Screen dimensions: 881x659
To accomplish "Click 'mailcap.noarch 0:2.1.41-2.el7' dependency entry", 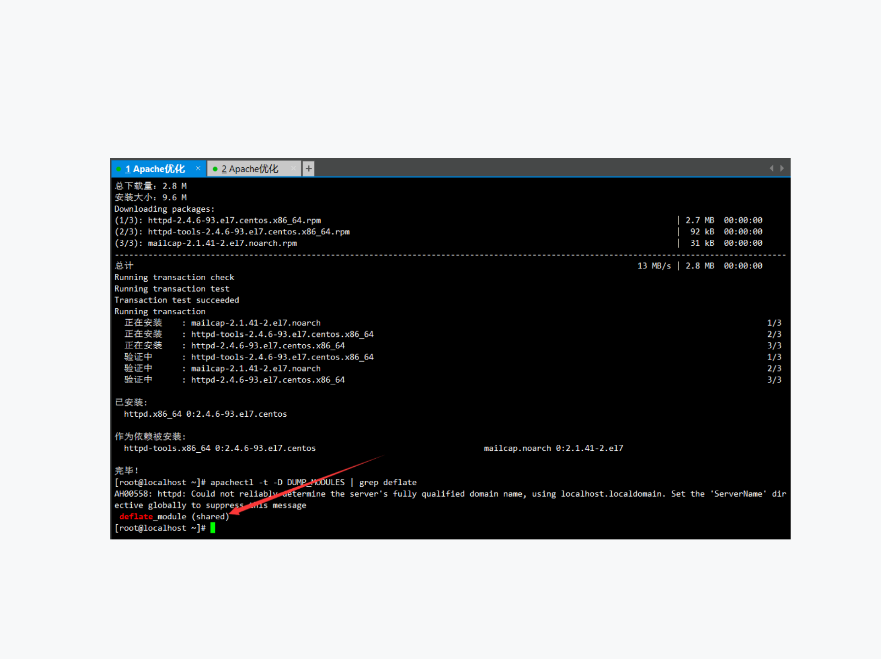I will pos(553,448).
